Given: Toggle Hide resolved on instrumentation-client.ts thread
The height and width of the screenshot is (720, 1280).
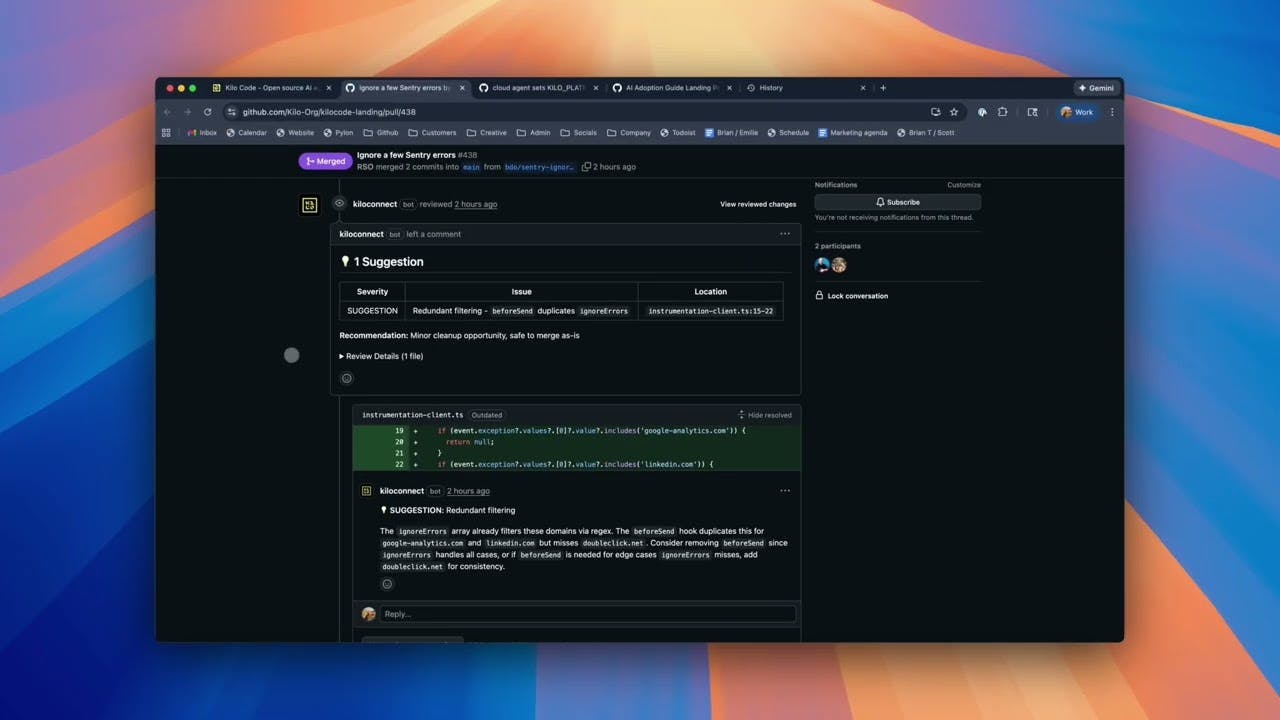Looking at the screenshot, I should [765, 415].
